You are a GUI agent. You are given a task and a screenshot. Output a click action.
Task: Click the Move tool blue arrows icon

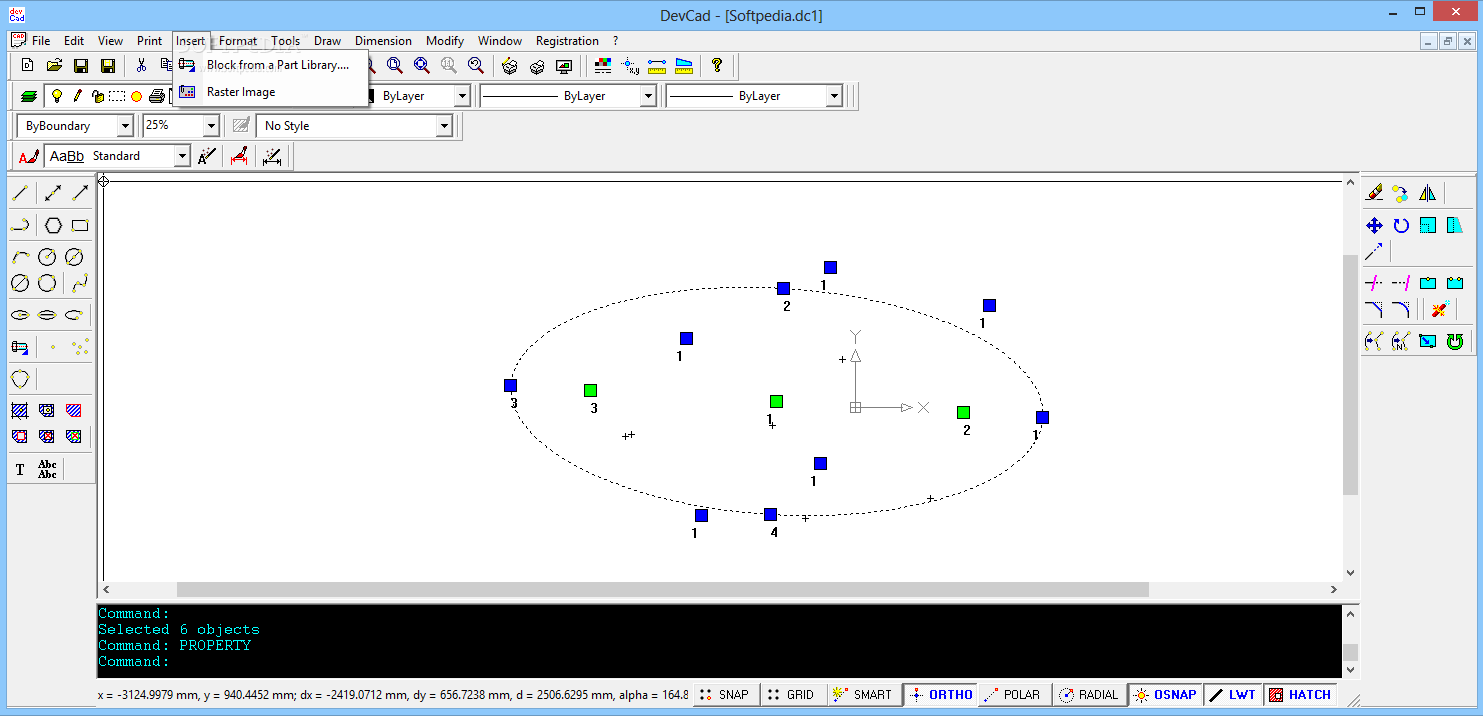click(1374, 226)
